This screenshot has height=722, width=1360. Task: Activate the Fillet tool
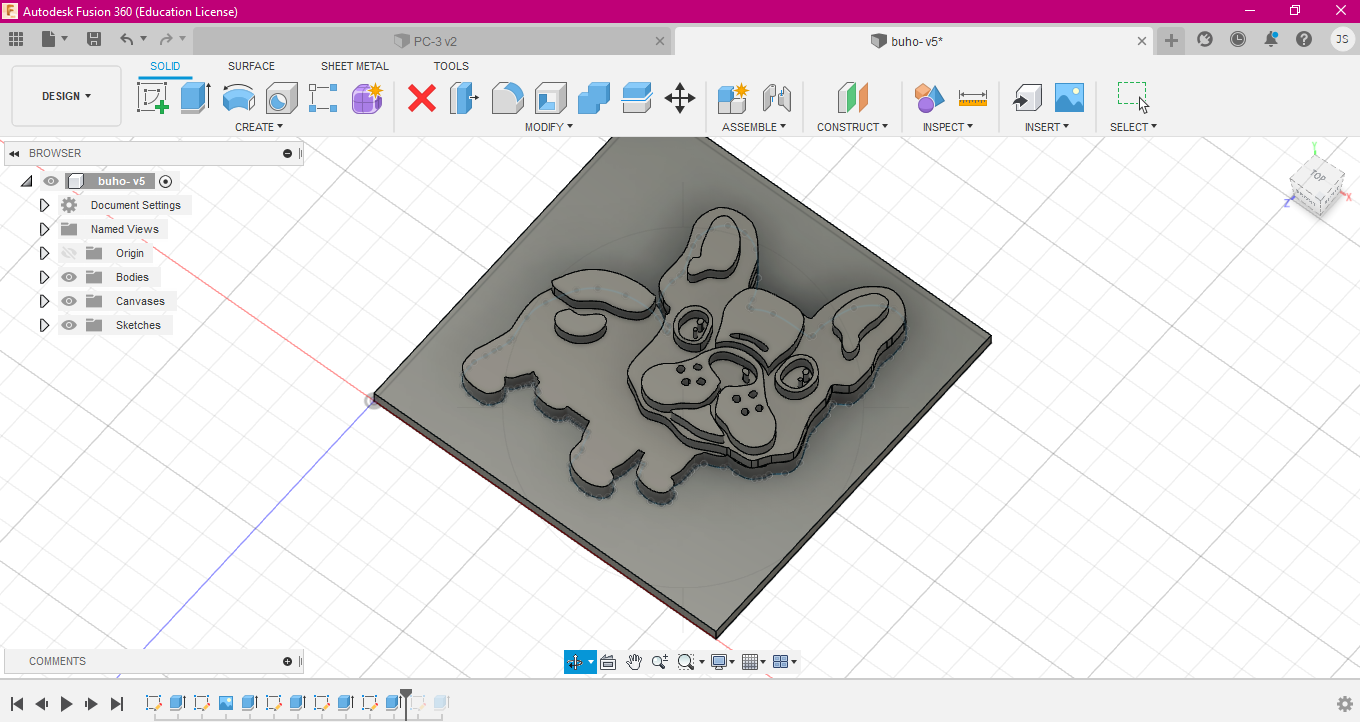pos(507,98)
